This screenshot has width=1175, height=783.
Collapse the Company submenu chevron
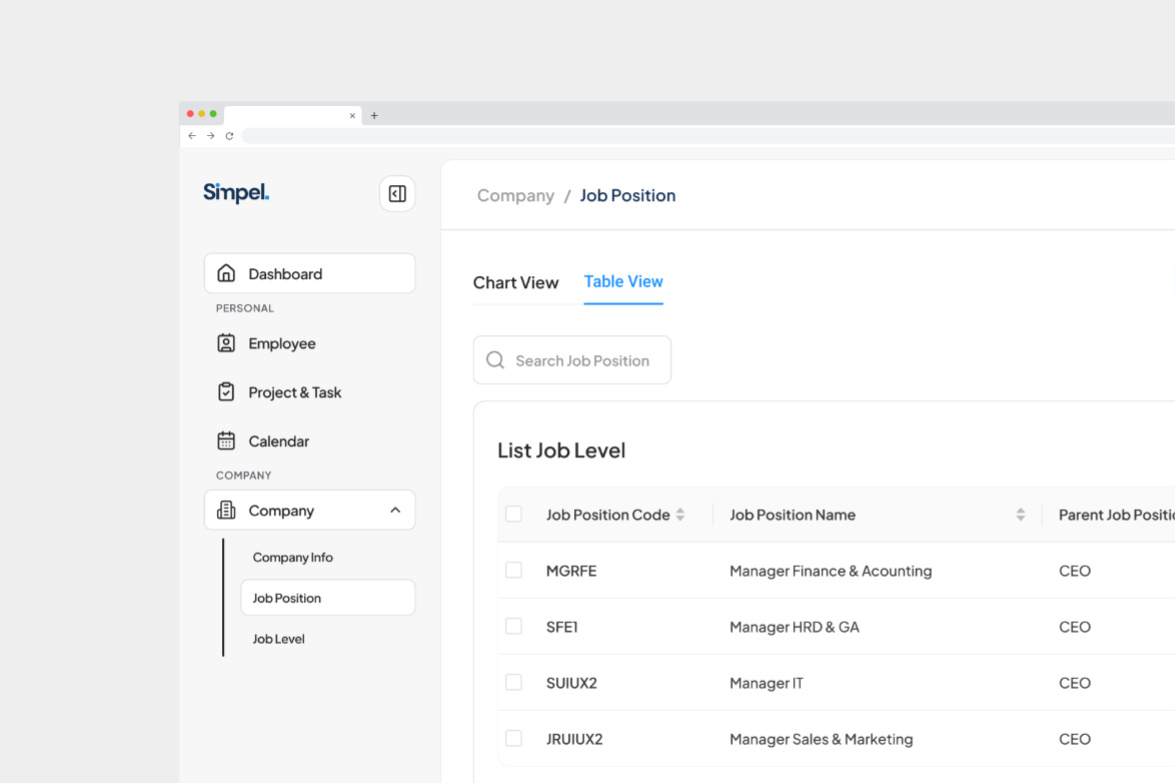[x=396, y=510]
